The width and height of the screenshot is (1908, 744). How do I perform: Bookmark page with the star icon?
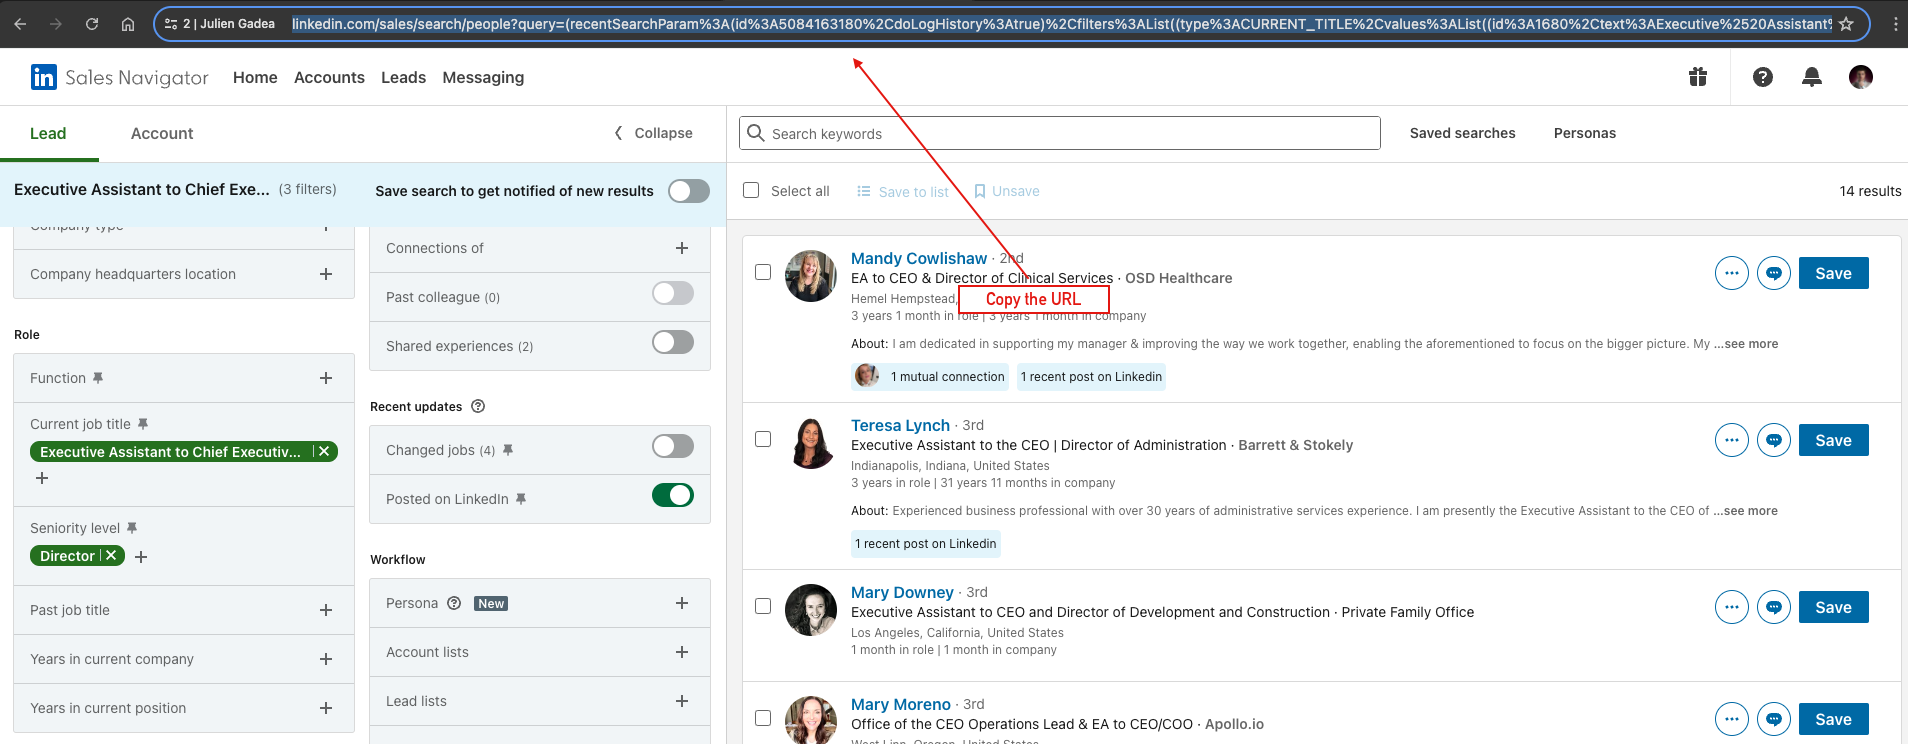pyautogui.click(x=1846, y=24)
